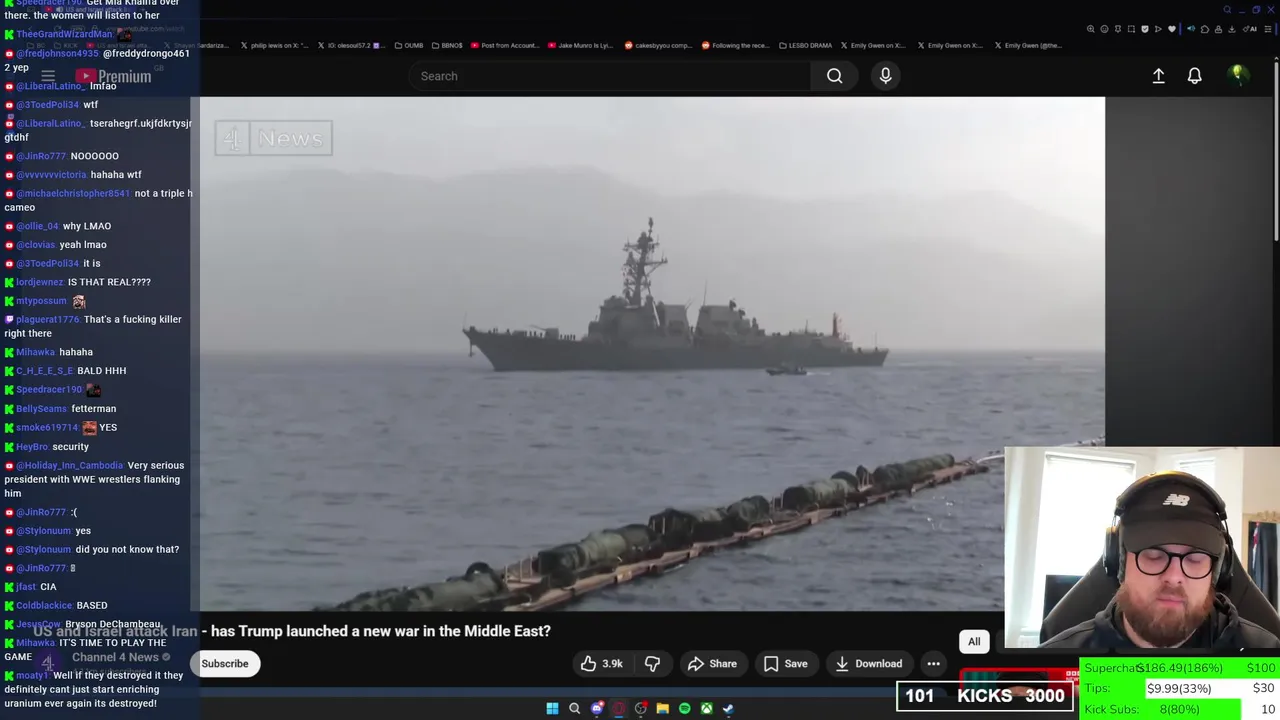
Task: Open File Explorer from the taskbar
Action: [x=662, y=708]
